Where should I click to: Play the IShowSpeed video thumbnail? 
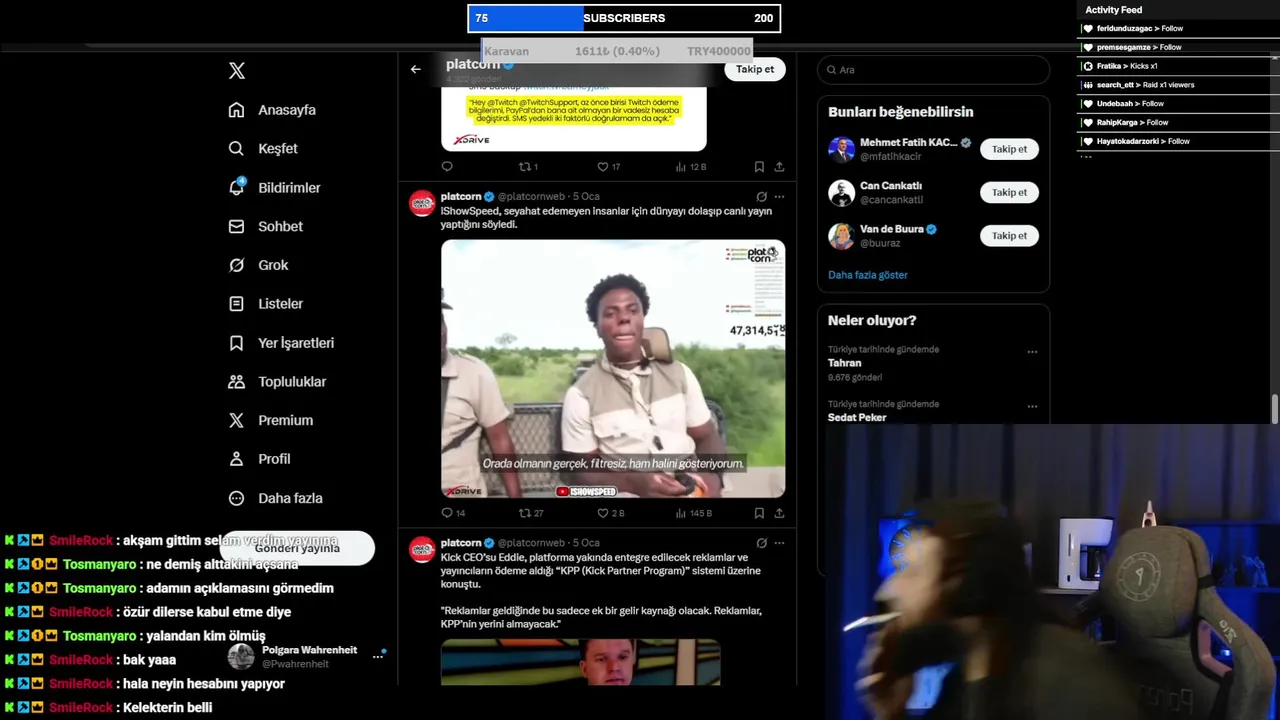click(x=613, y=369)
